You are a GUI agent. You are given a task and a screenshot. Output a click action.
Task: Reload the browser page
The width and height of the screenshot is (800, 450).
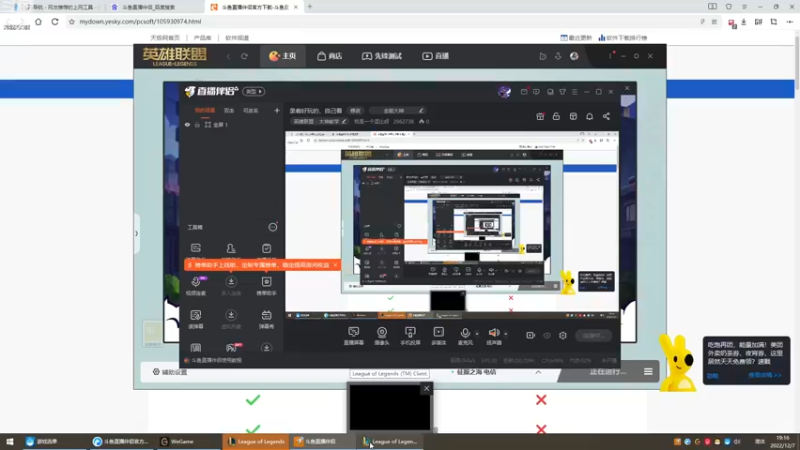pos(55,21)
